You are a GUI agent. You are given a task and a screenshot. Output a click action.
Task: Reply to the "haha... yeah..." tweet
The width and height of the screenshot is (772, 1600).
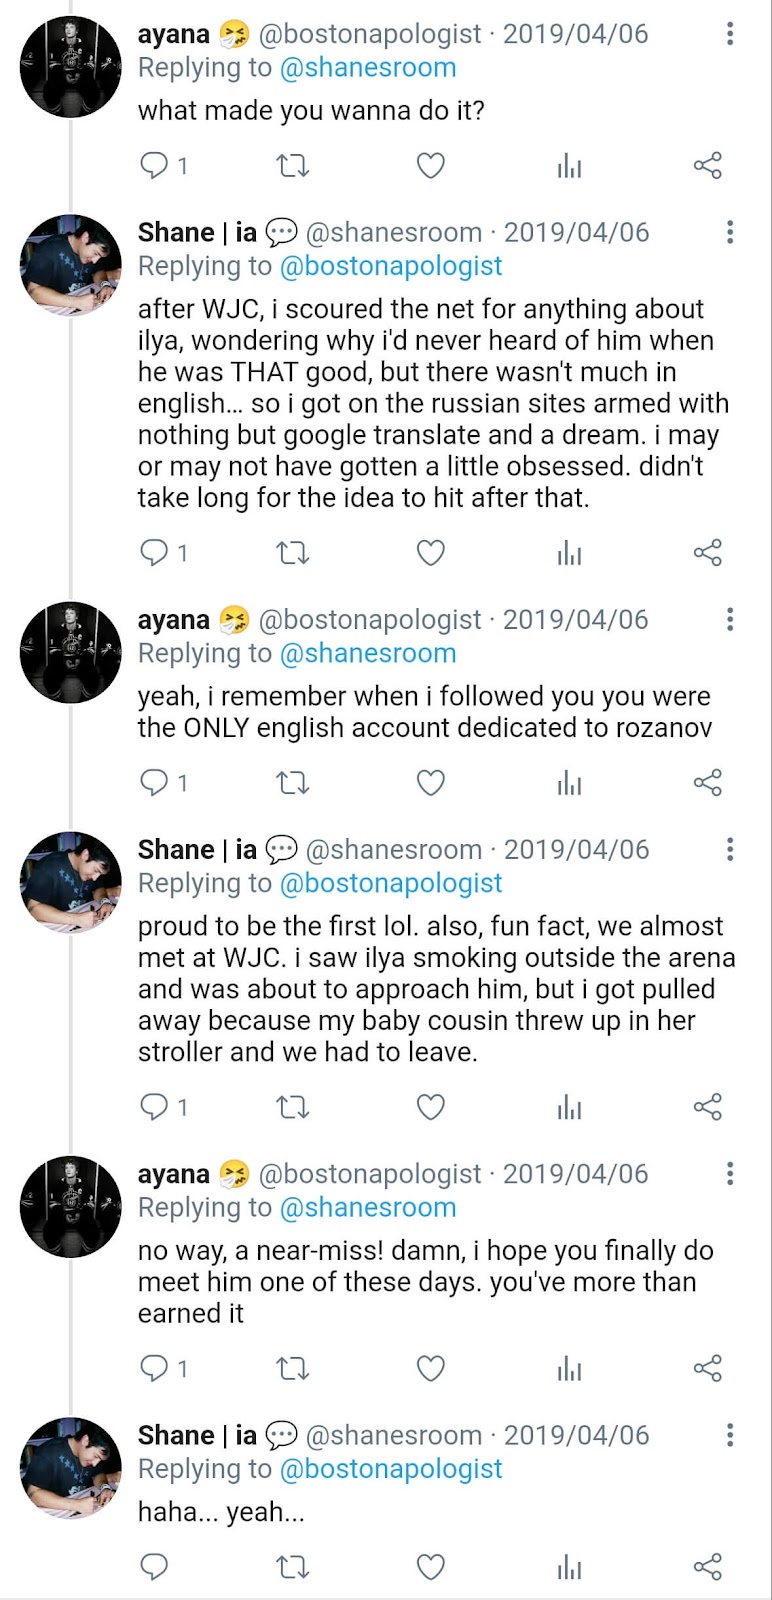coord(154,1567)
